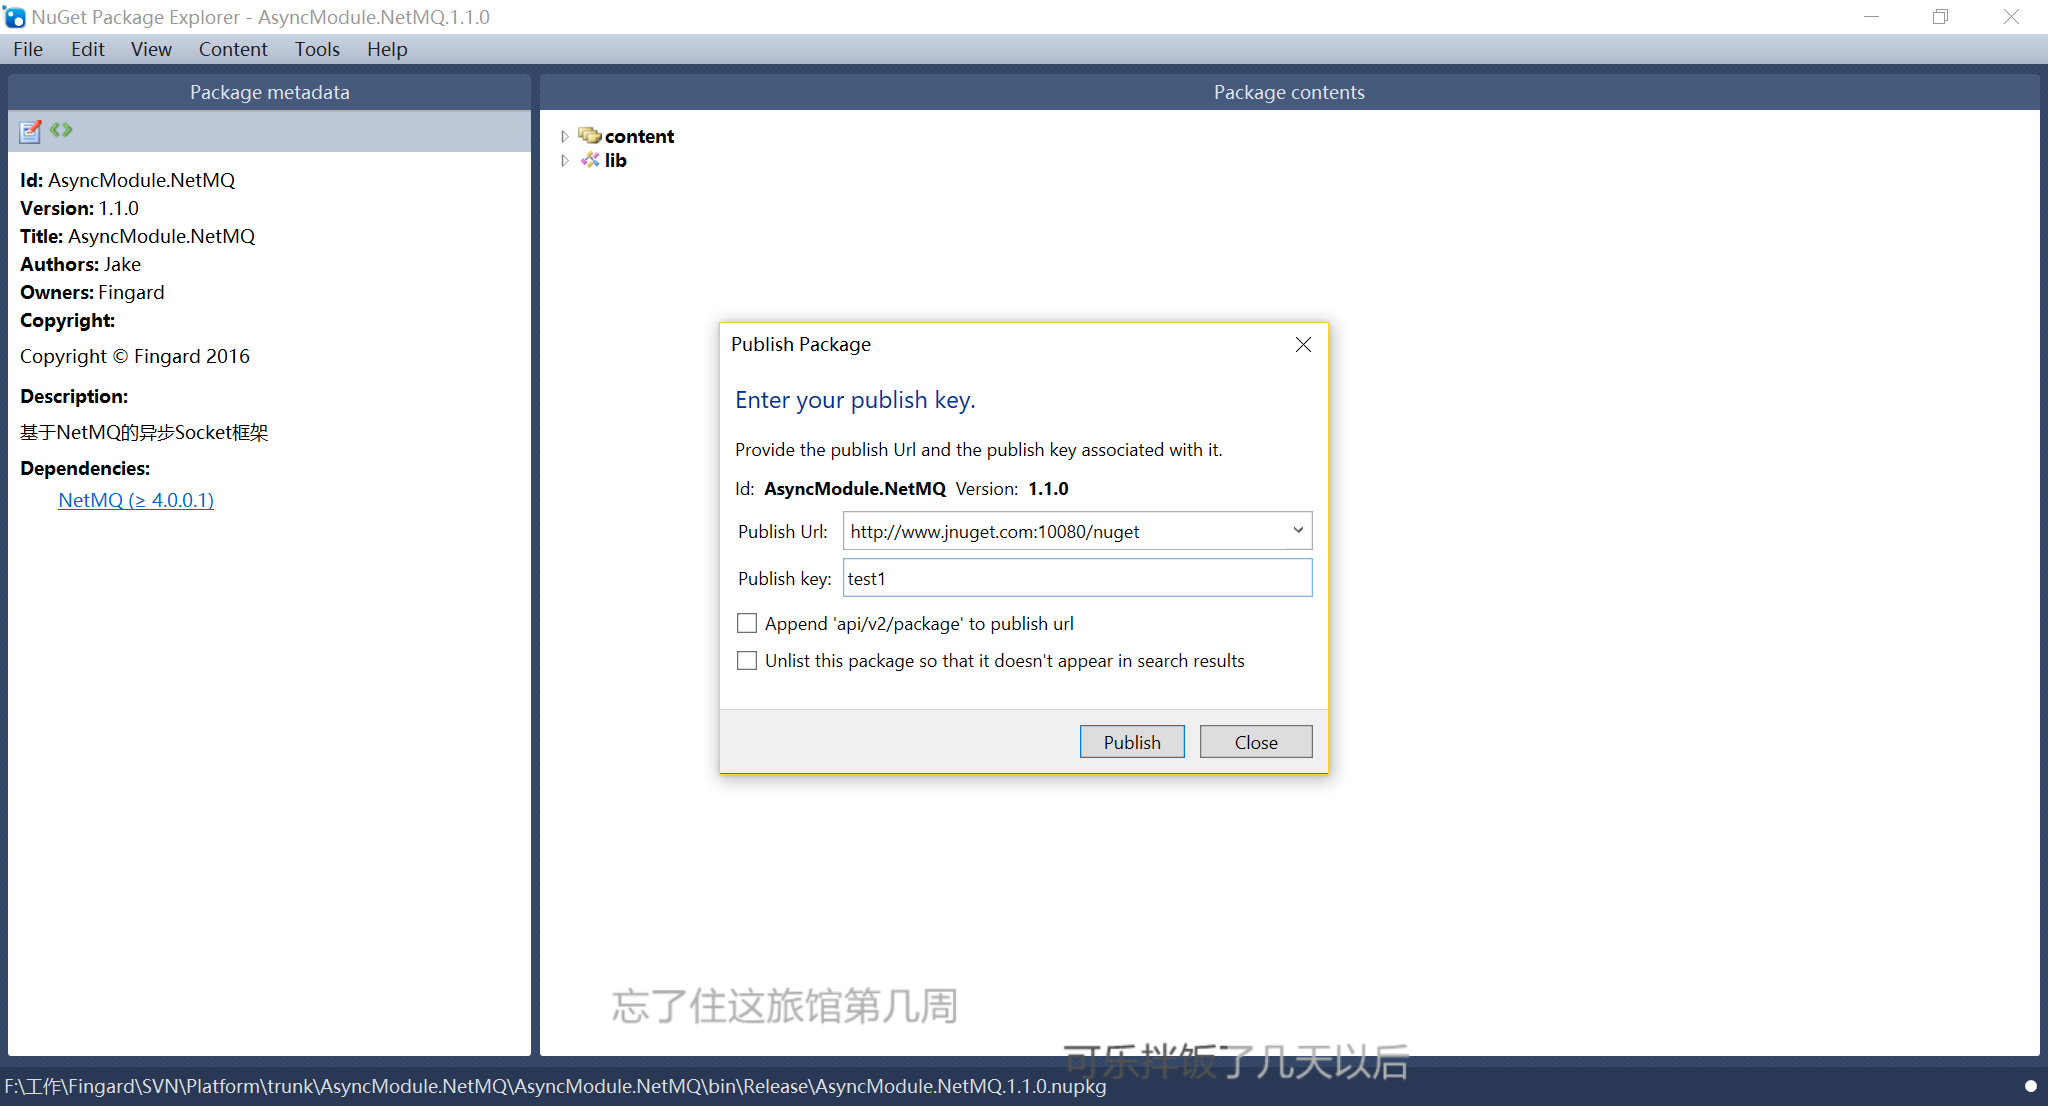Click the Package metadata panel header
This screenshot has width=2048, height=1106.
point(270,92)
